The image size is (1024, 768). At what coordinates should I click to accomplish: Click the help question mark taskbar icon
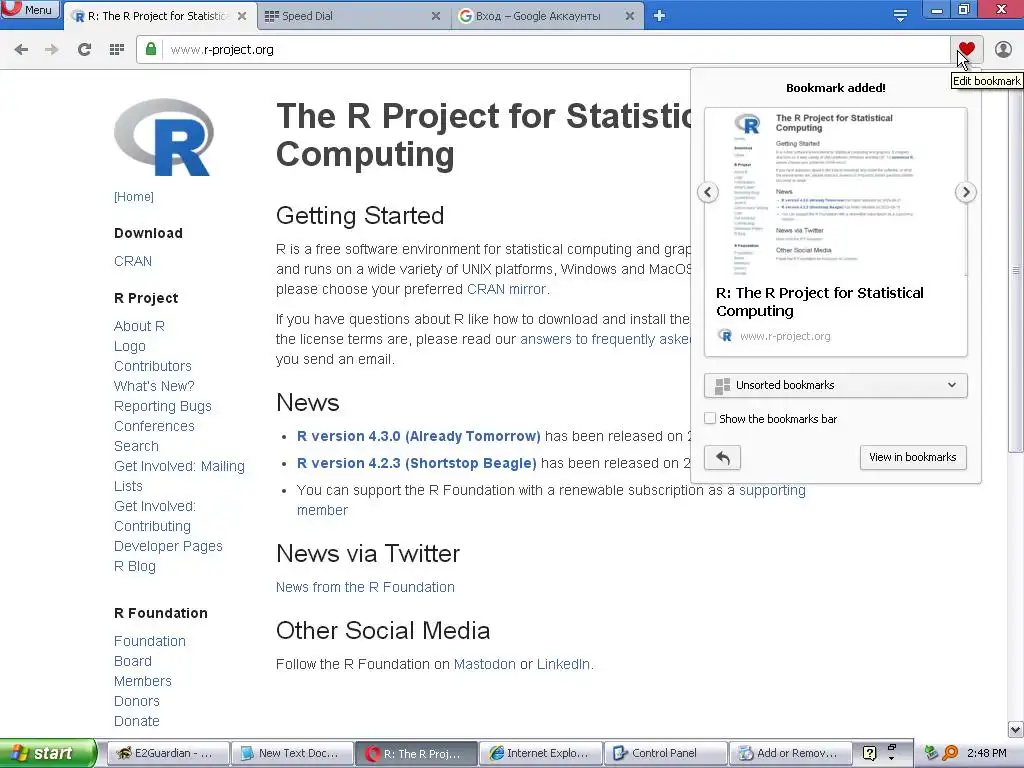[869, 753]
